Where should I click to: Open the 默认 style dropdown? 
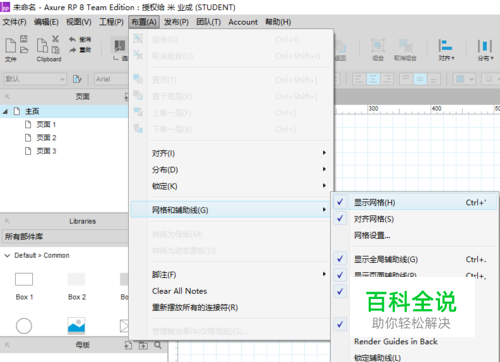pyautogui.click(x=35, y=79)
